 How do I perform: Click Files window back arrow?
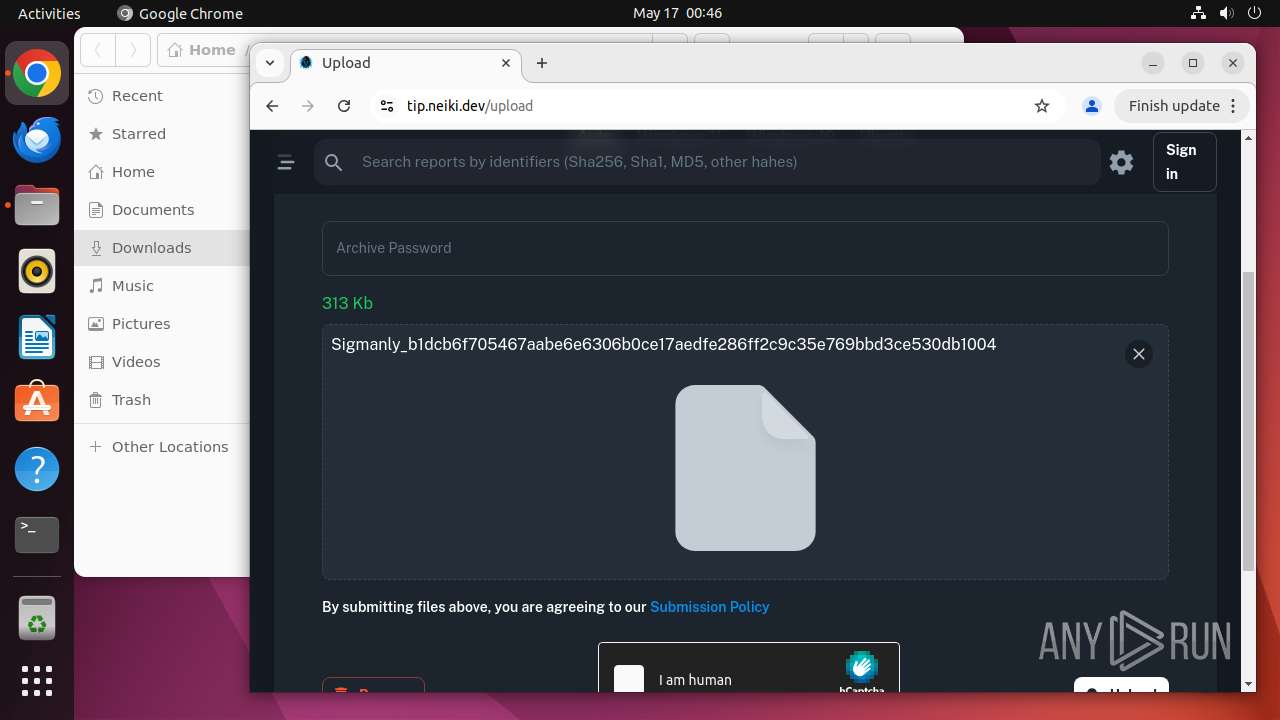point(98,50)
